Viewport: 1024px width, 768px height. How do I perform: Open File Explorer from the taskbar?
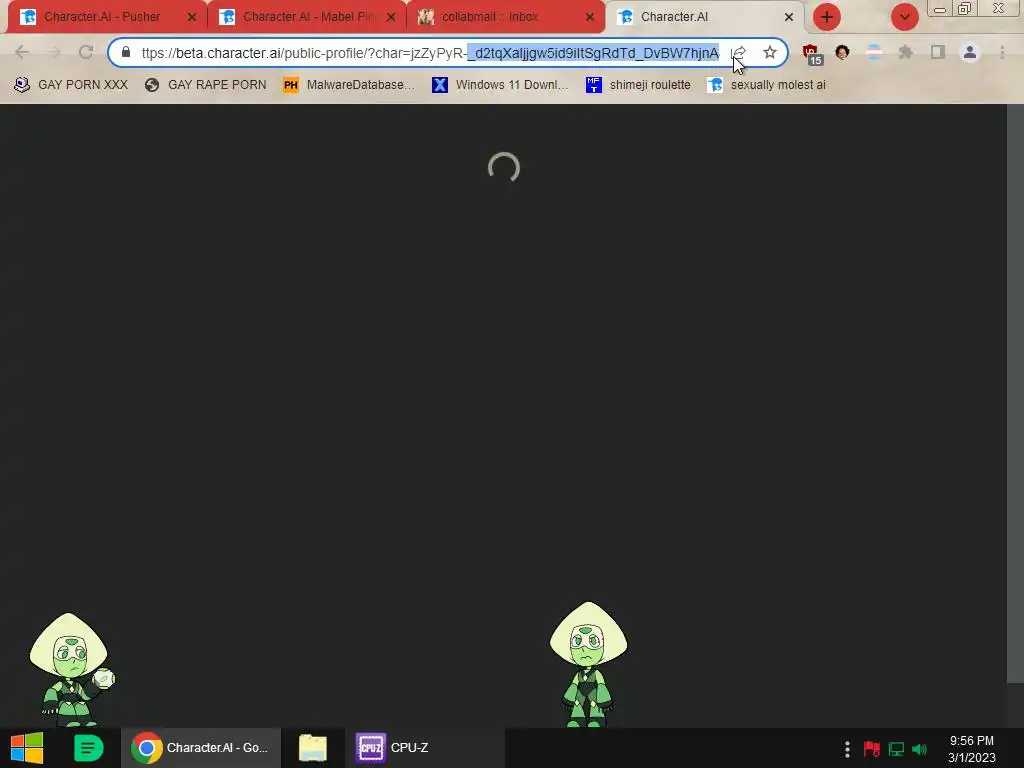(x=313, y=748)
